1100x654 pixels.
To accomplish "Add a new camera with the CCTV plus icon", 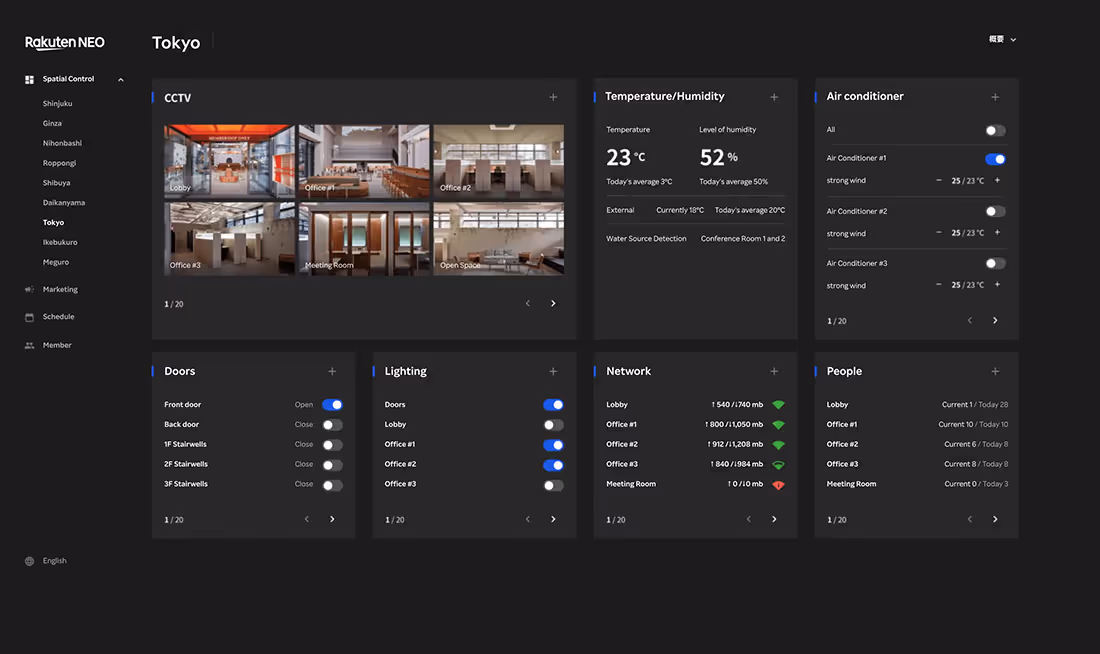I will point(553,96).
